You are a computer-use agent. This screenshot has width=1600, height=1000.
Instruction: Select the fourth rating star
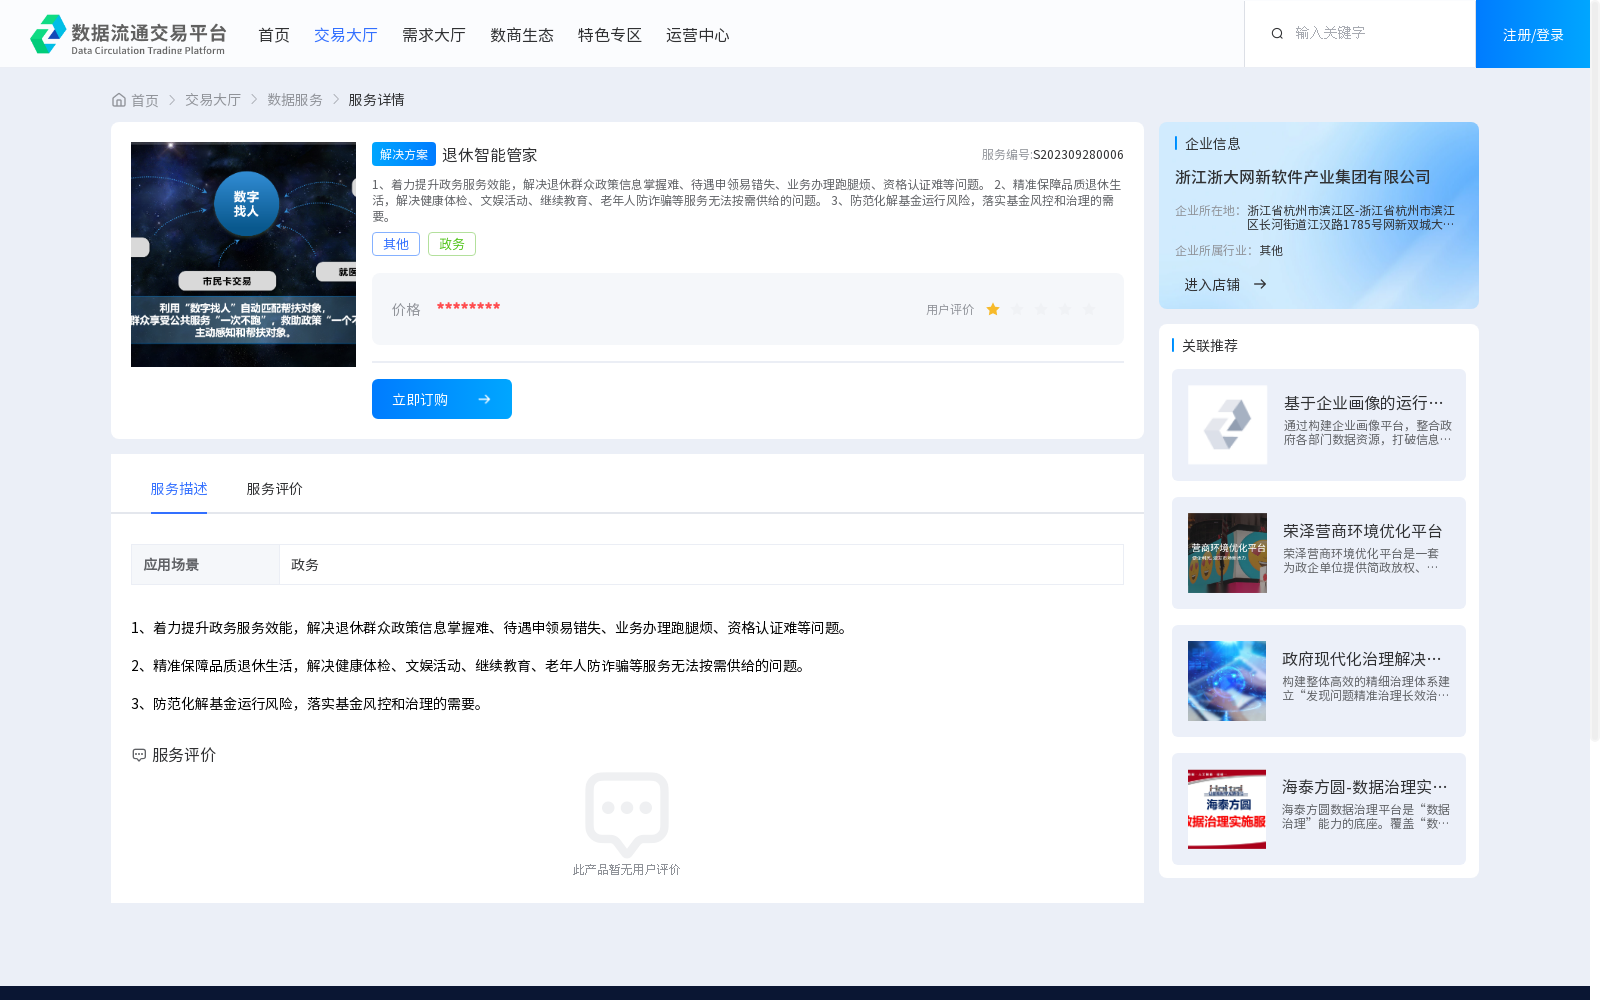1065,310
